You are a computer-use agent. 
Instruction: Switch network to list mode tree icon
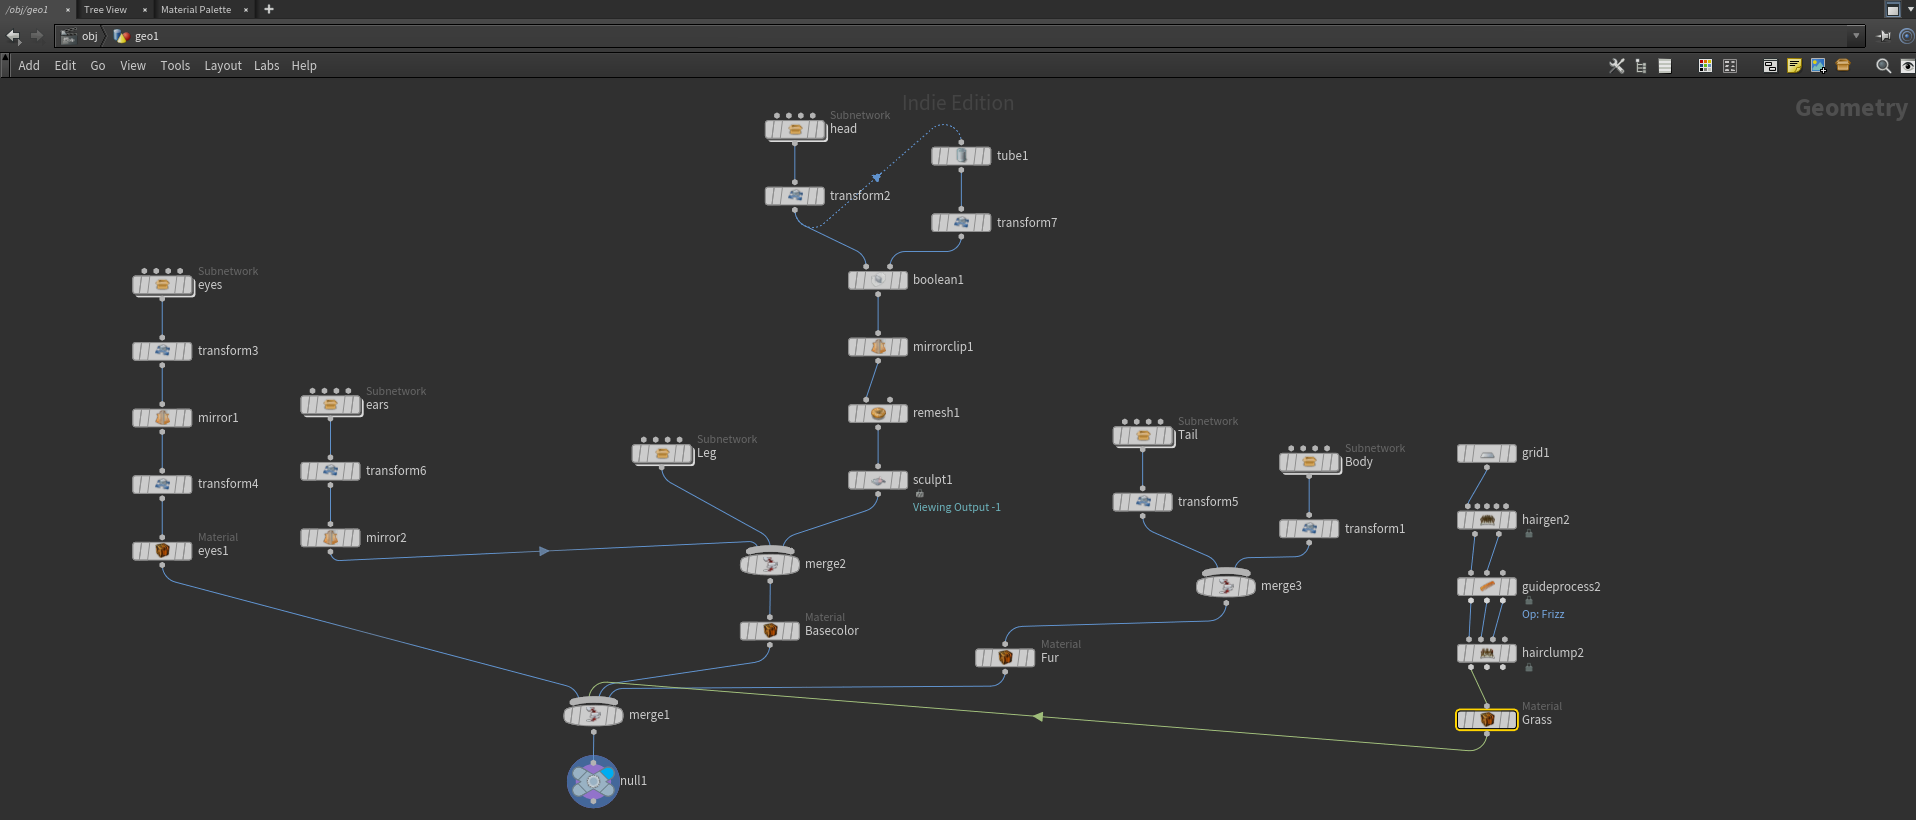point(1641,66)
